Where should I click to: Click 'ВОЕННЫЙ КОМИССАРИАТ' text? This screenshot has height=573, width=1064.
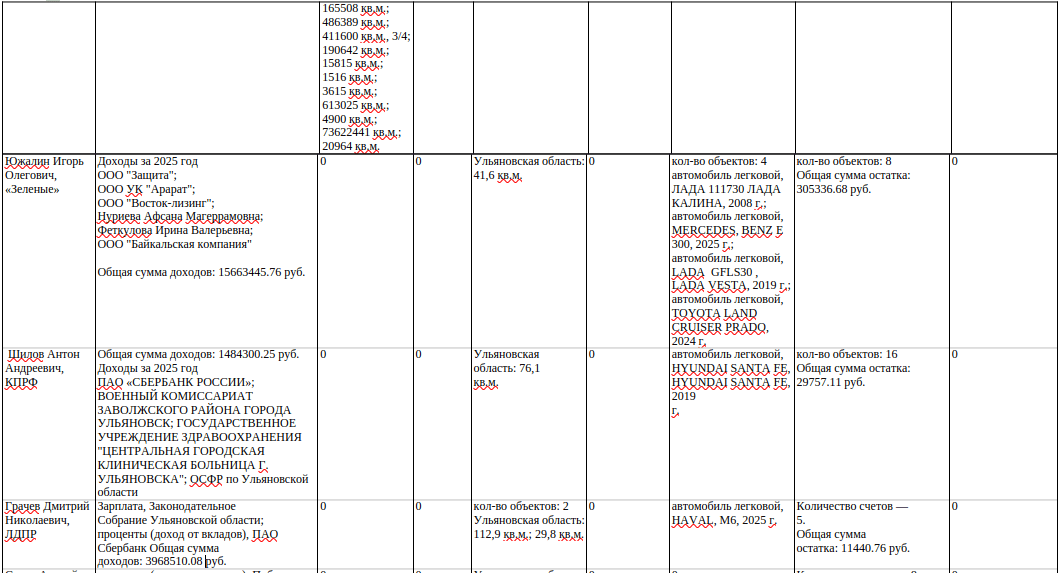click(x=175, y=396)
